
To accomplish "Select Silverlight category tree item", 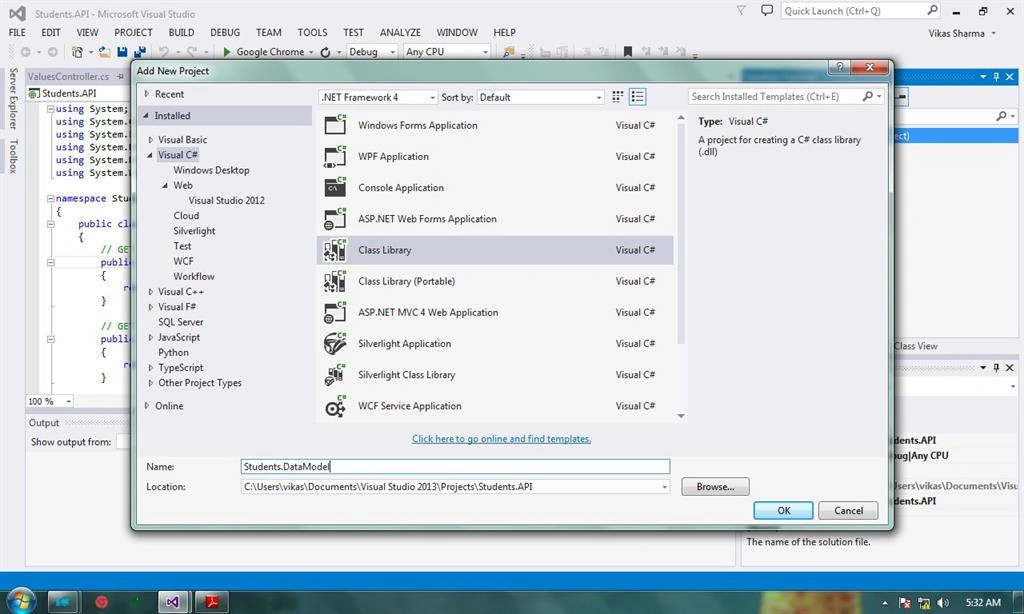I will click(x=194, y=231).
